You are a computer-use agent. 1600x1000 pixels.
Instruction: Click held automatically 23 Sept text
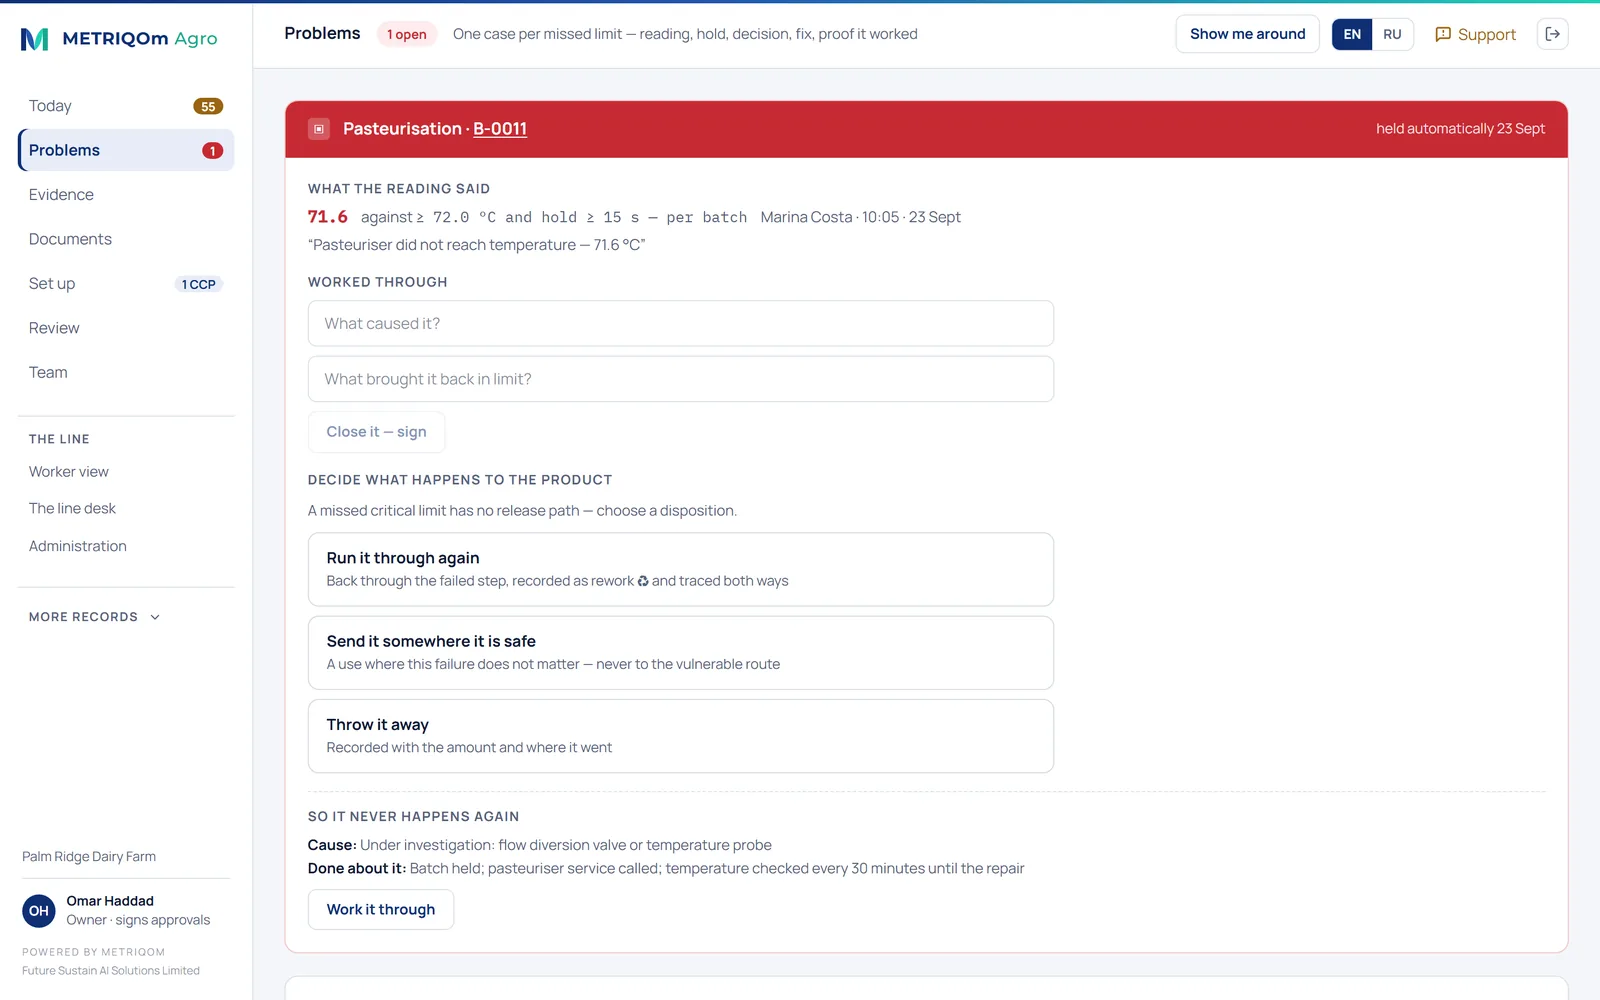click(1460, 129)
